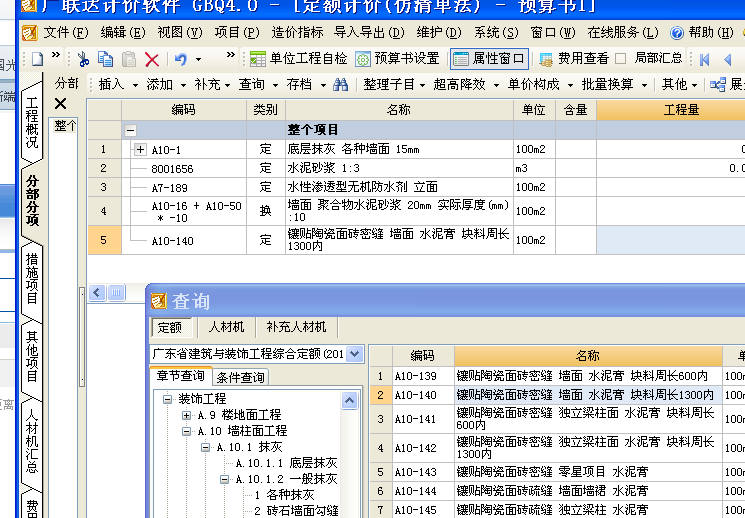The width and height of the screenshot is (745, 518).
Task: Toggle the 属性窗口 button
Action: click(x=489, y=58)
